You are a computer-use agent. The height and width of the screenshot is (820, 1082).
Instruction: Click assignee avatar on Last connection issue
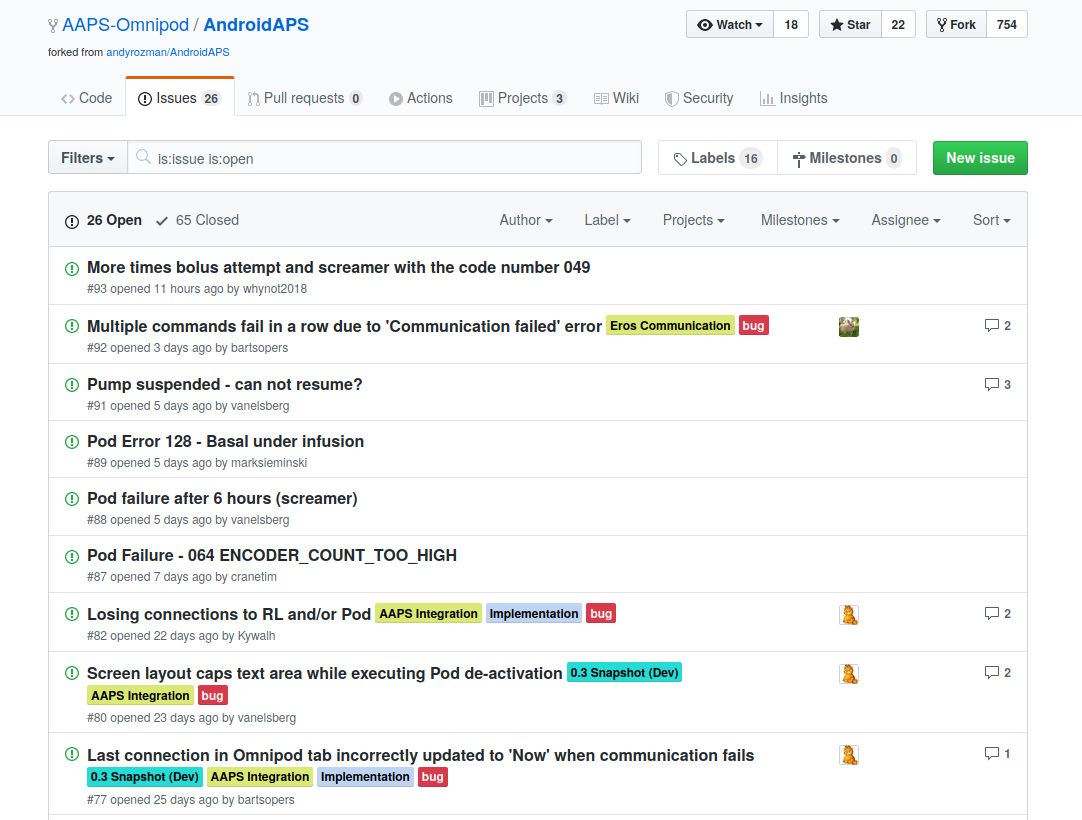[x=849, y=755]
